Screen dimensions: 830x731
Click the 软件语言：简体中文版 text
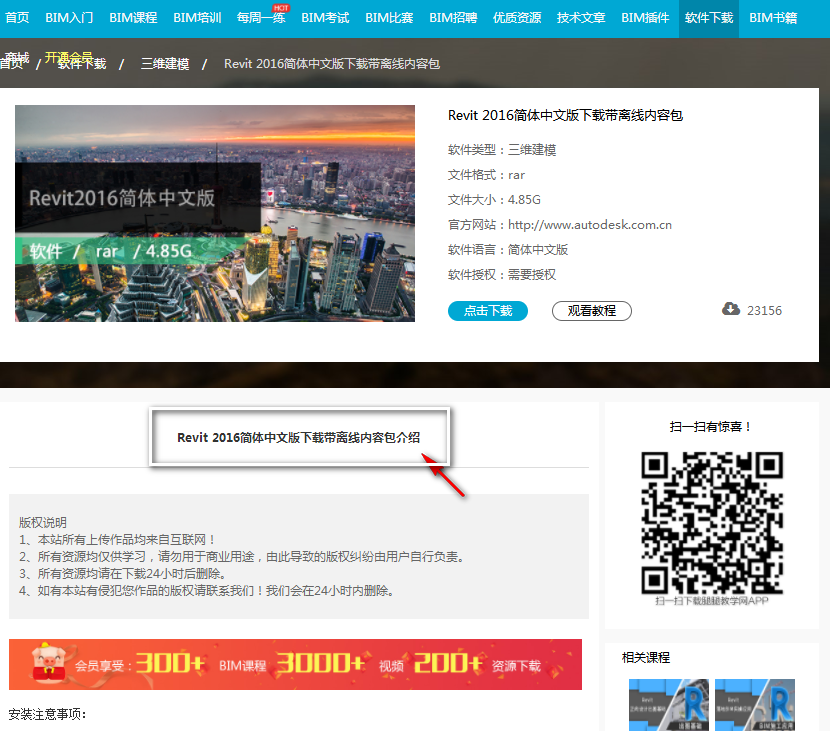[x=508, y=250]
